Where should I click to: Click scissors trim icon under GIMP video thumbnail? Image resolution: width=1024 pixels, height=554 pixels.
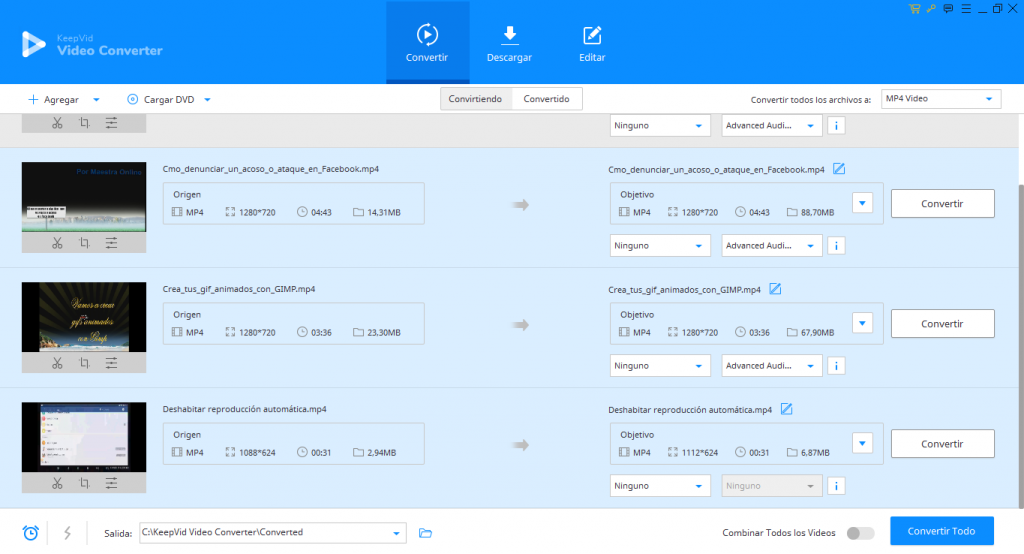click(x=57, y=363)
